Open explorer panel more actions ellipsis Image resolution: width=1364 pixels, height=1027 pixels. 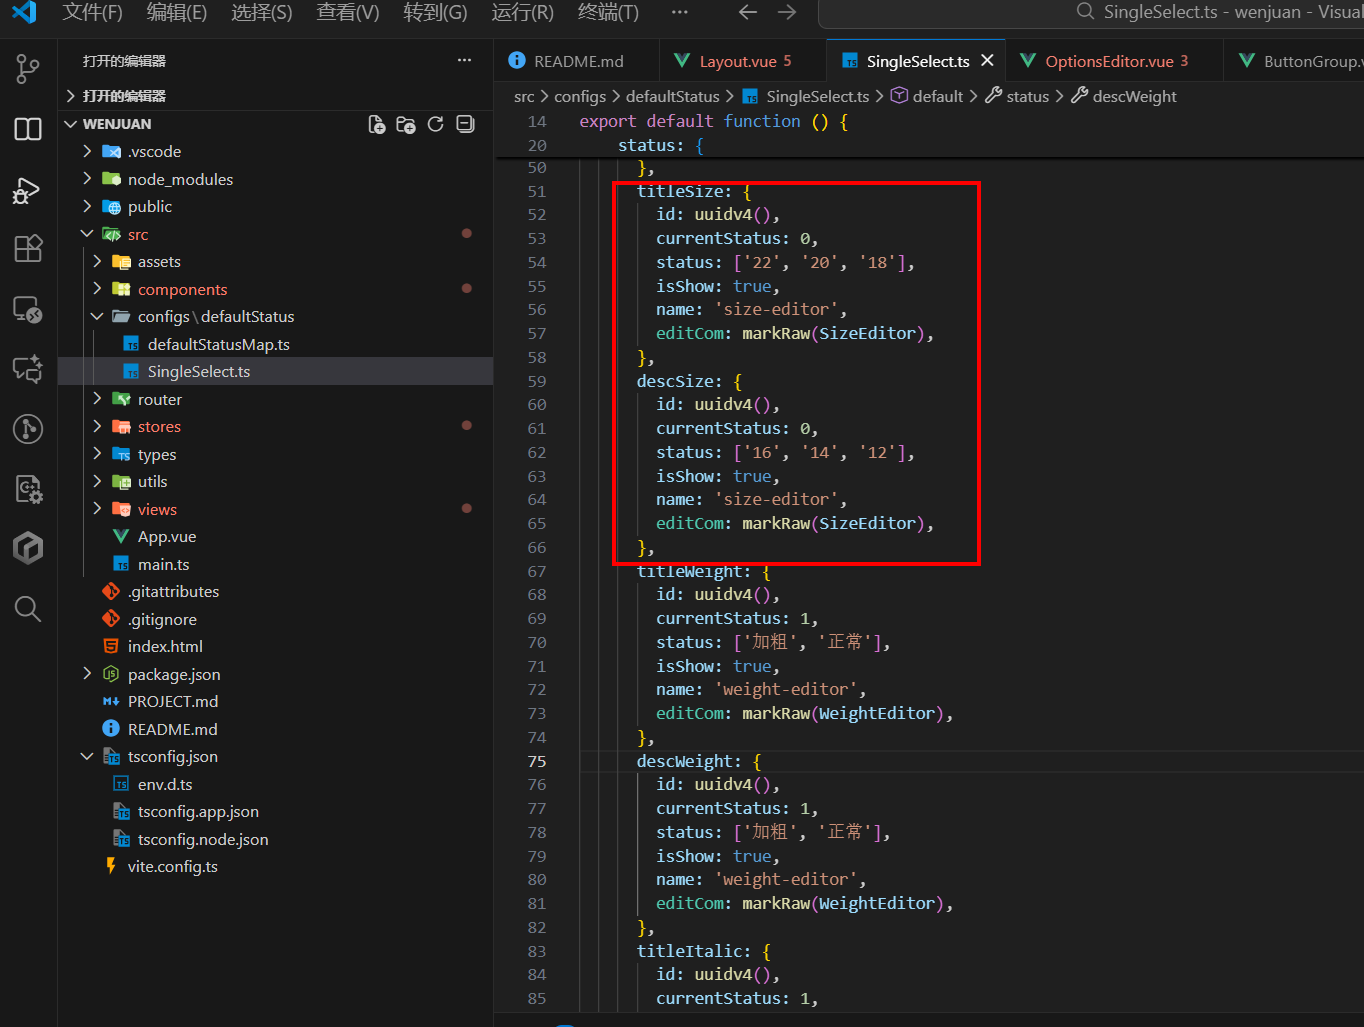point(464,61)
